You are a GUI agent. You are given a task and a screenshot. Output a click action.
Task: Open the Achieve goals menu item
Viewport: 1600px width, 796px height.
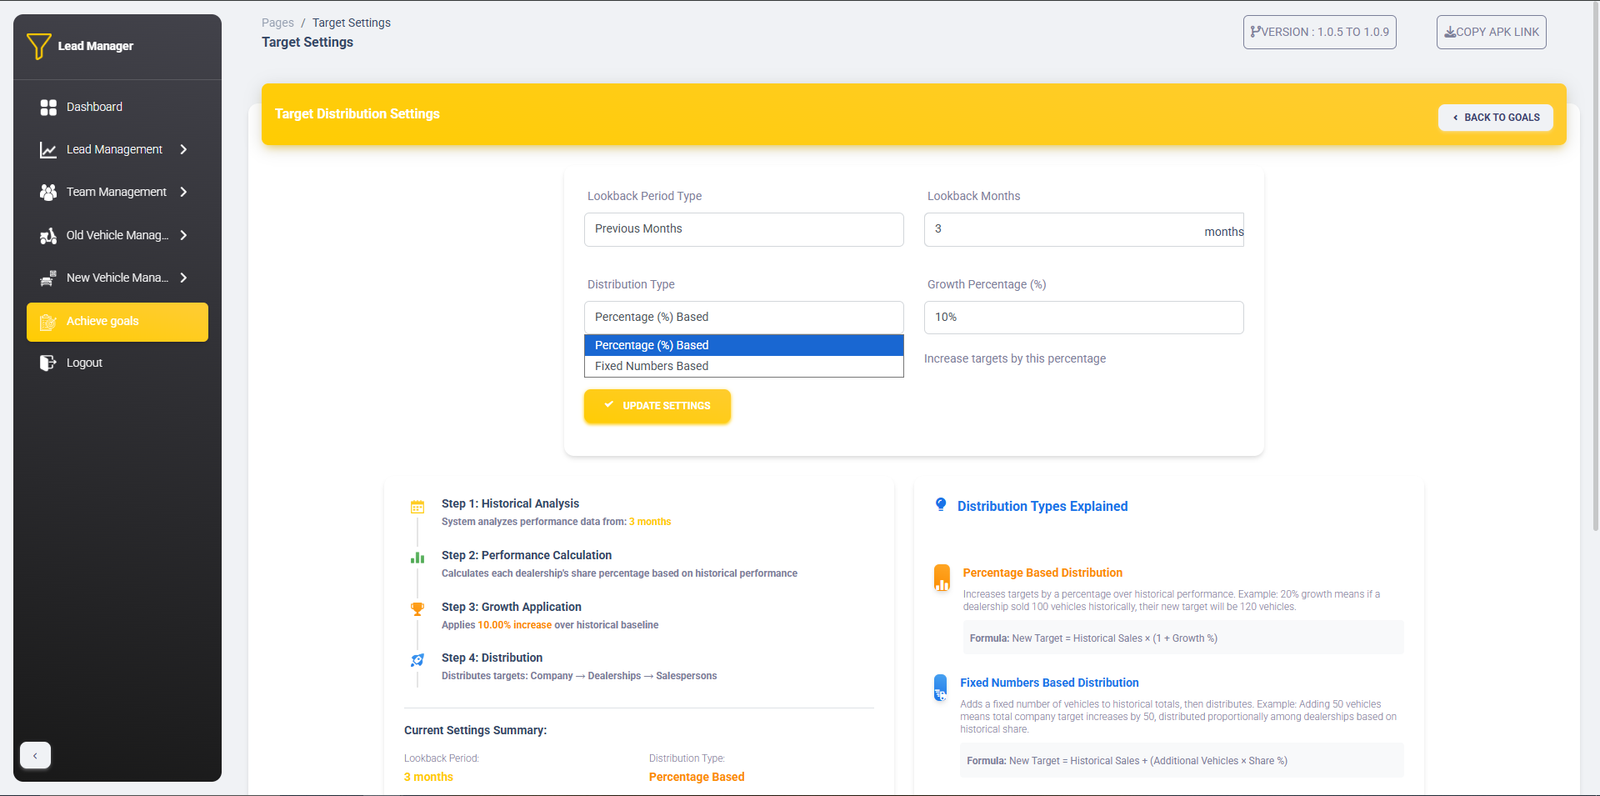117,322
